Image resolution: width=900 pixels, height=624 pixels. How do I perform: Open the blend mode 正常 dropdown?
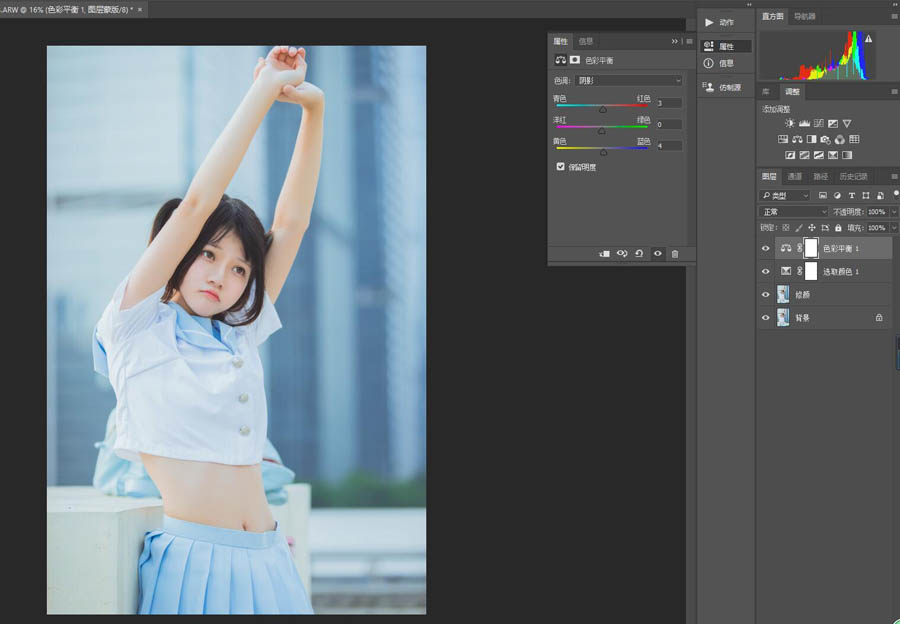click(795, 212)
